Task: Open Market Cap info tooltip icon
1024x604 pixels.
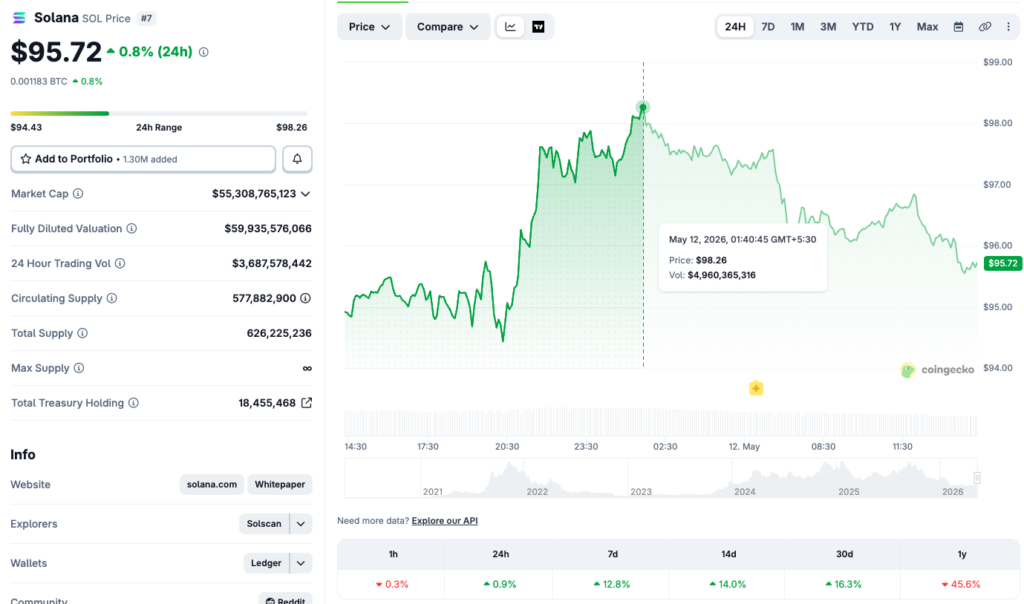Action: click(x=78, y=193)
